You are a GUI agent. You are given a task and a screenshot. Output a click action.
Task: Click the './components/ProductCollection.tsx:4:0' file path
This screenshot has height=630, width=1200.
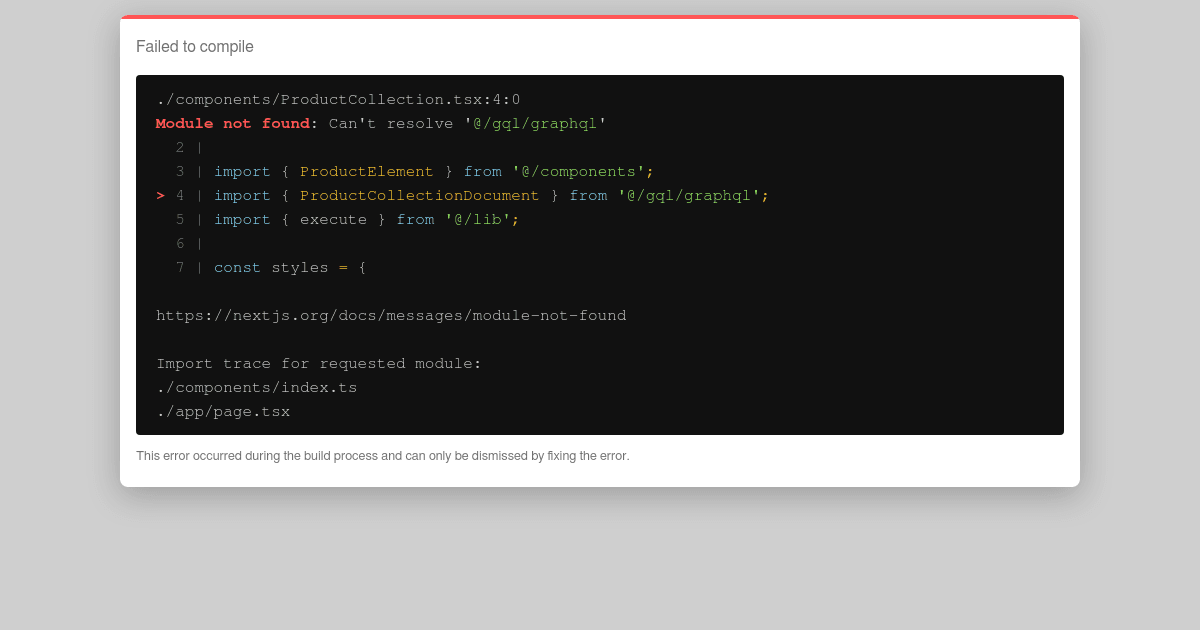(x=338, y=99)
